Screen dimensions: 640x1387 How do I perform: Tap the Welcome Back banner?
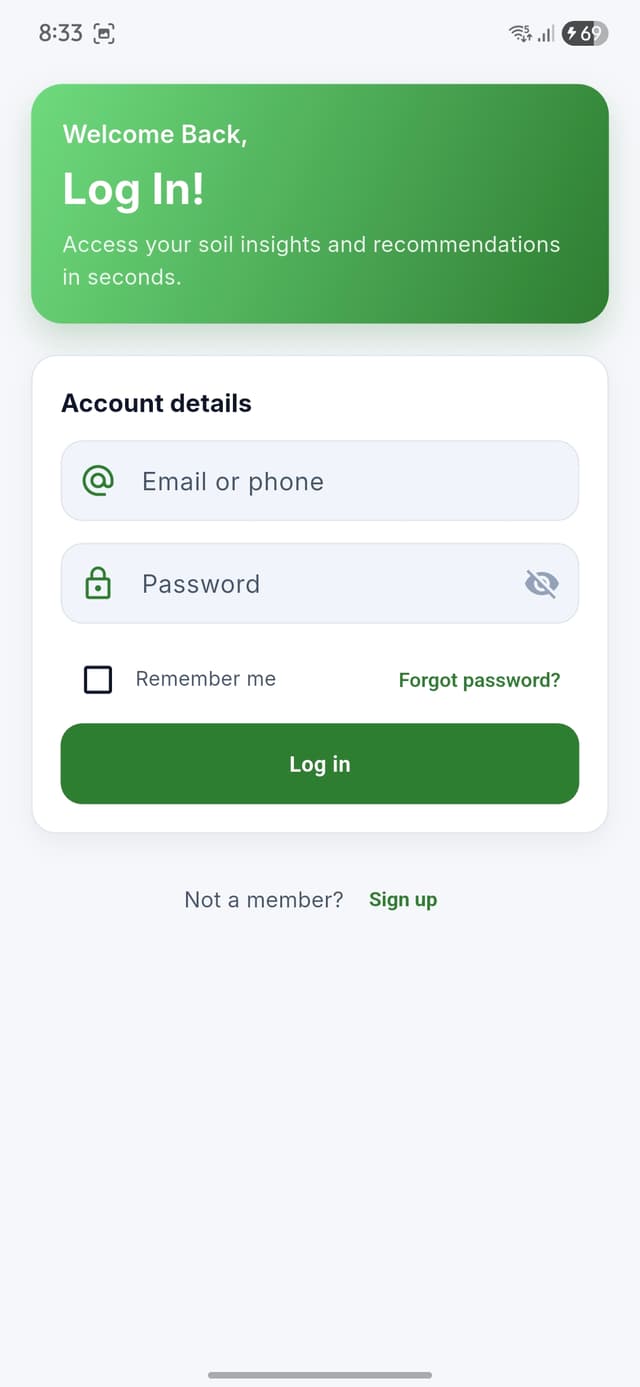[x=320, y=205]
